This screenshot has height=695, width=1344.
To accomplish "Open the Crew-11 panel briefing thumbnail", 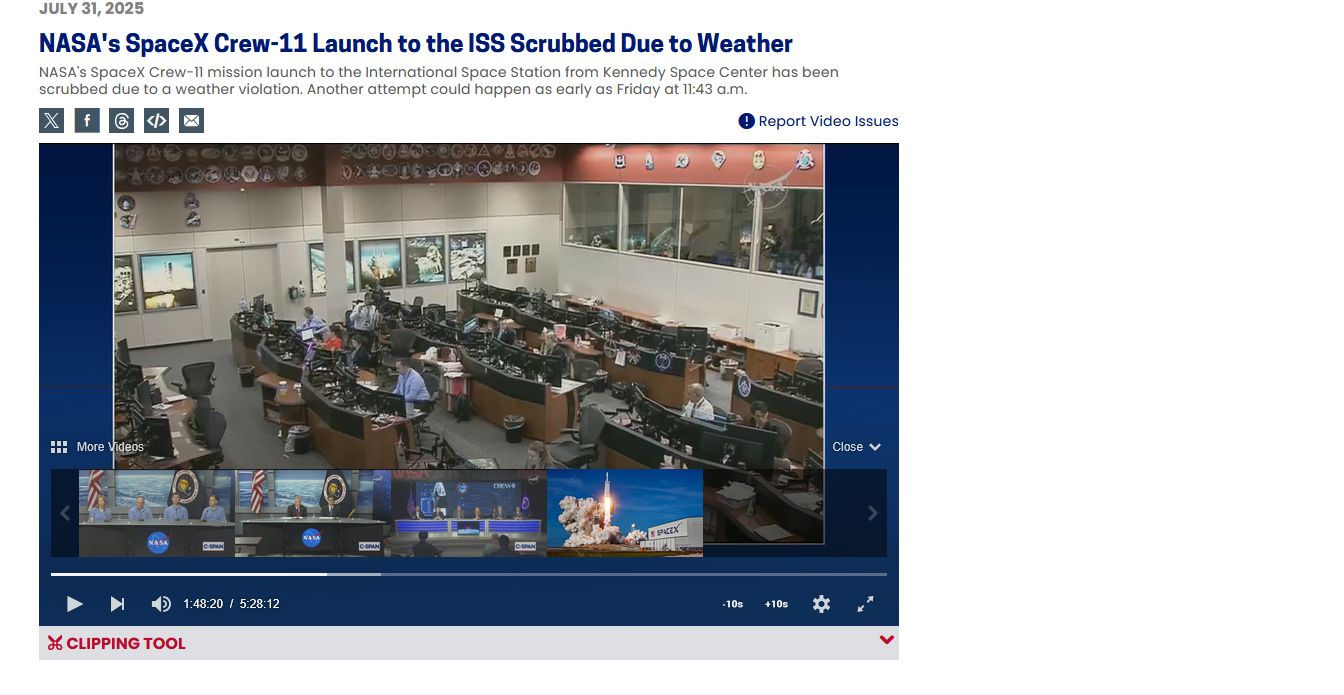I will [469, 513].
